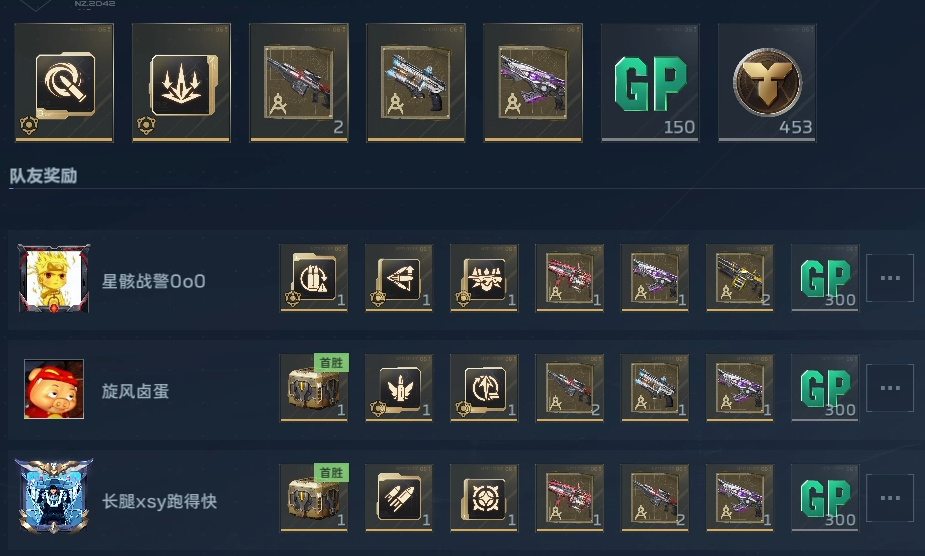The height and width of the screenshot is (556, 925).
Task: Open the first-win crate for 长腿xsy跑得快
Action: 314,498
